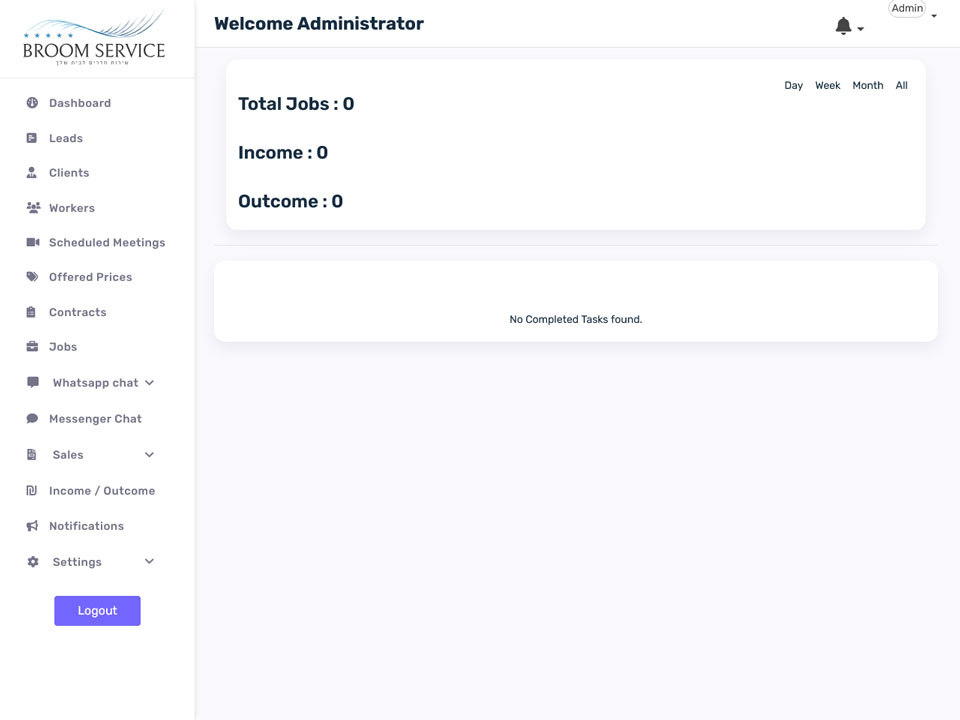Viewport: 960px width, 720px height.
Task: Expand the Whatsapp chat chevron
Action: point(149,383)
